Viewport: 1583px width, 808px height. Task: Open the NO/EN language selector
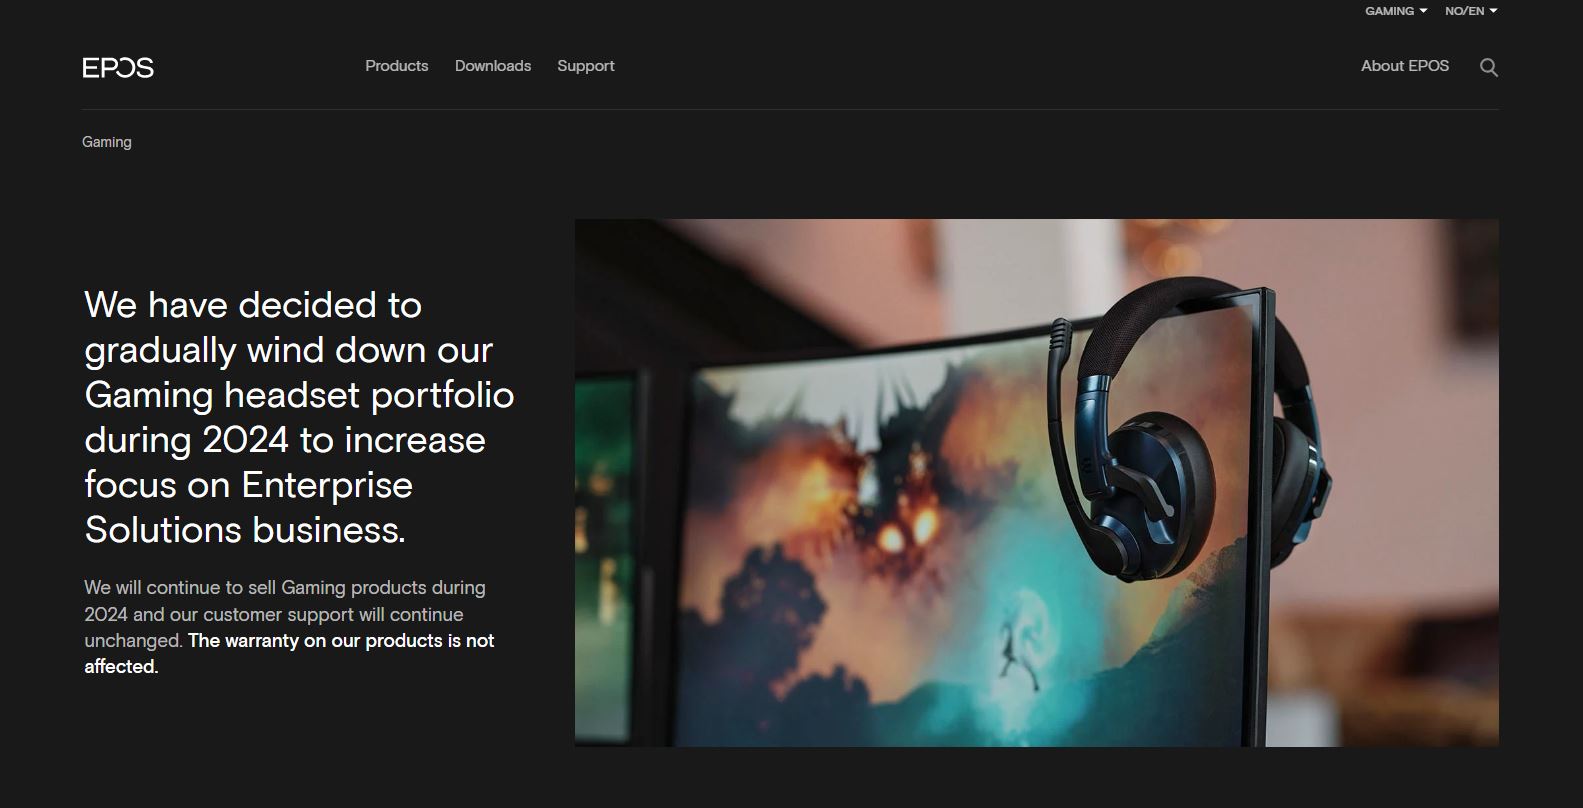[1471, 11]
